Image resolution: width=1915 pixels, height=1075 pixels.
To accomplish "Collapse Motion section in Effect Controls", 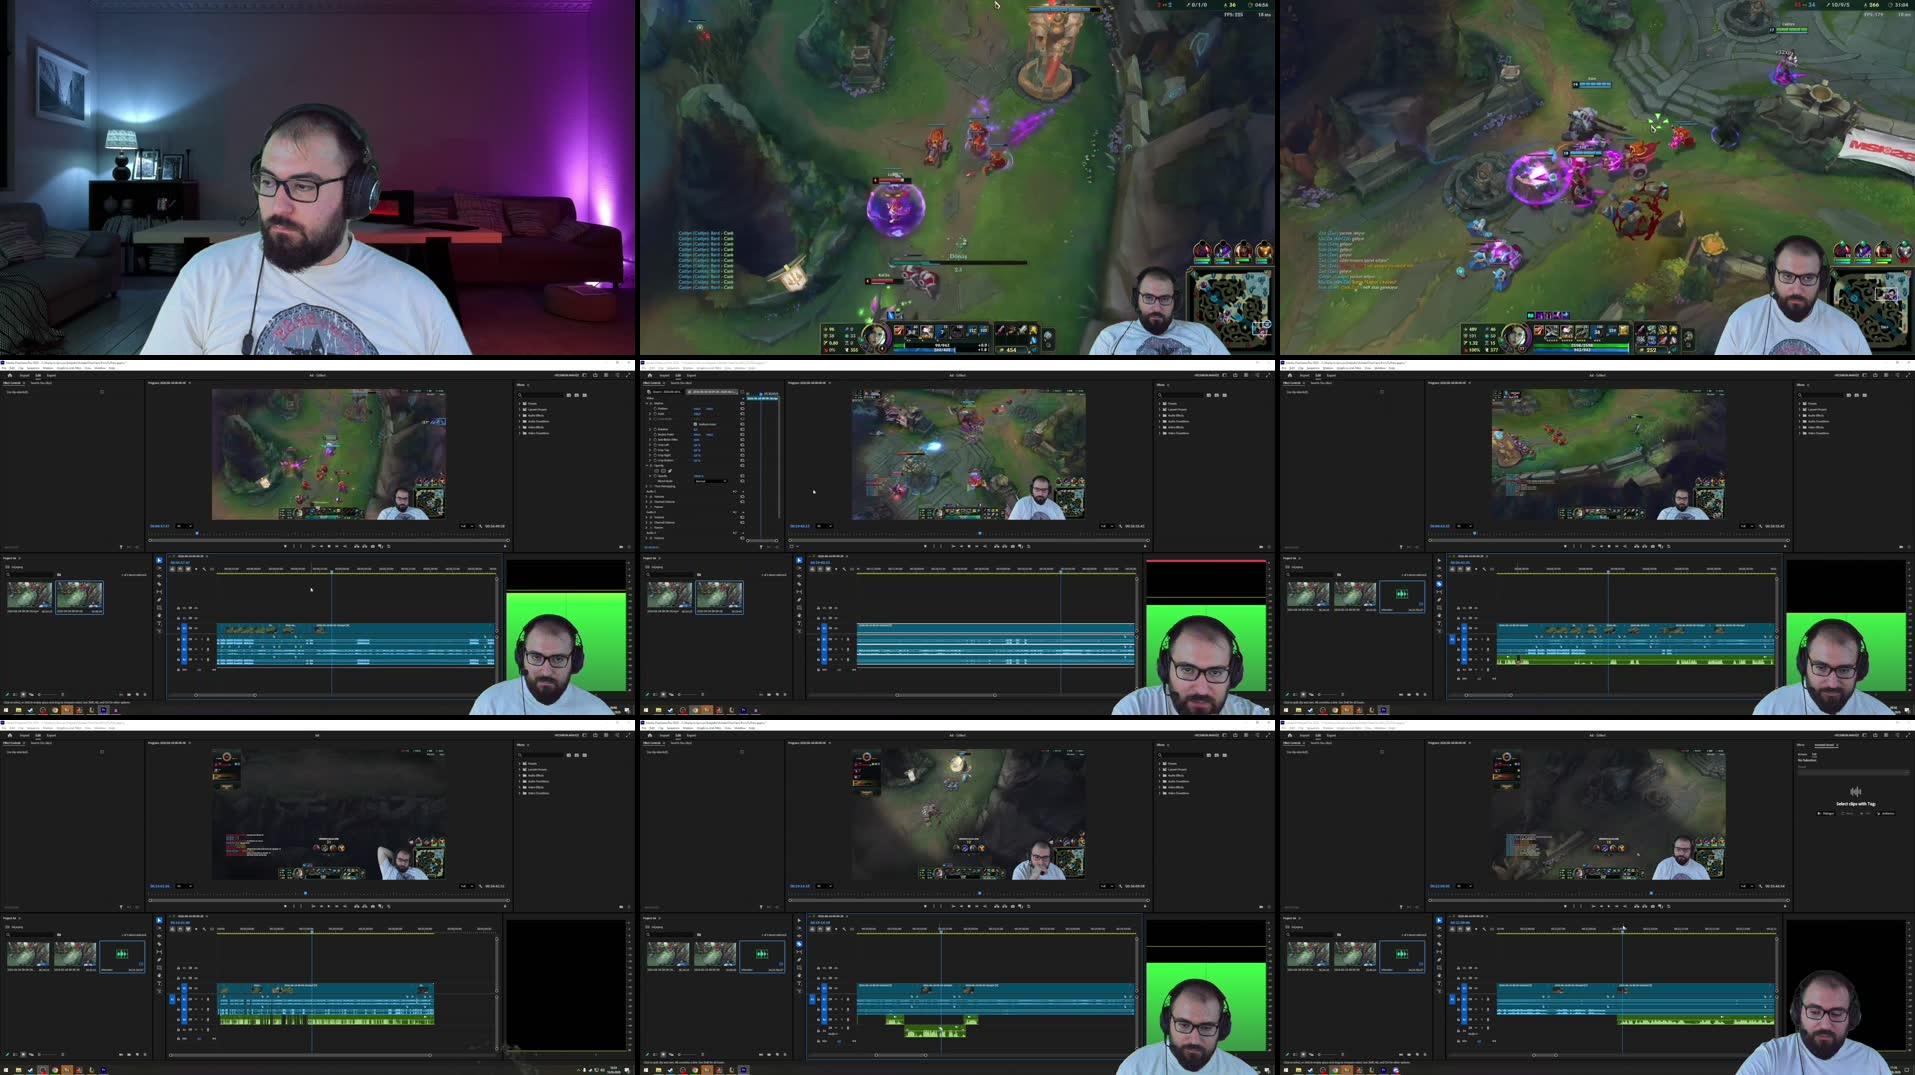I will [647, 403].
